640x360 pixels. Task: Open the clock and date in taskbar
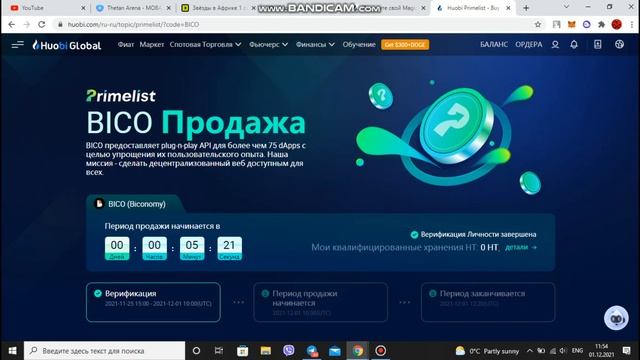[602, 351]
